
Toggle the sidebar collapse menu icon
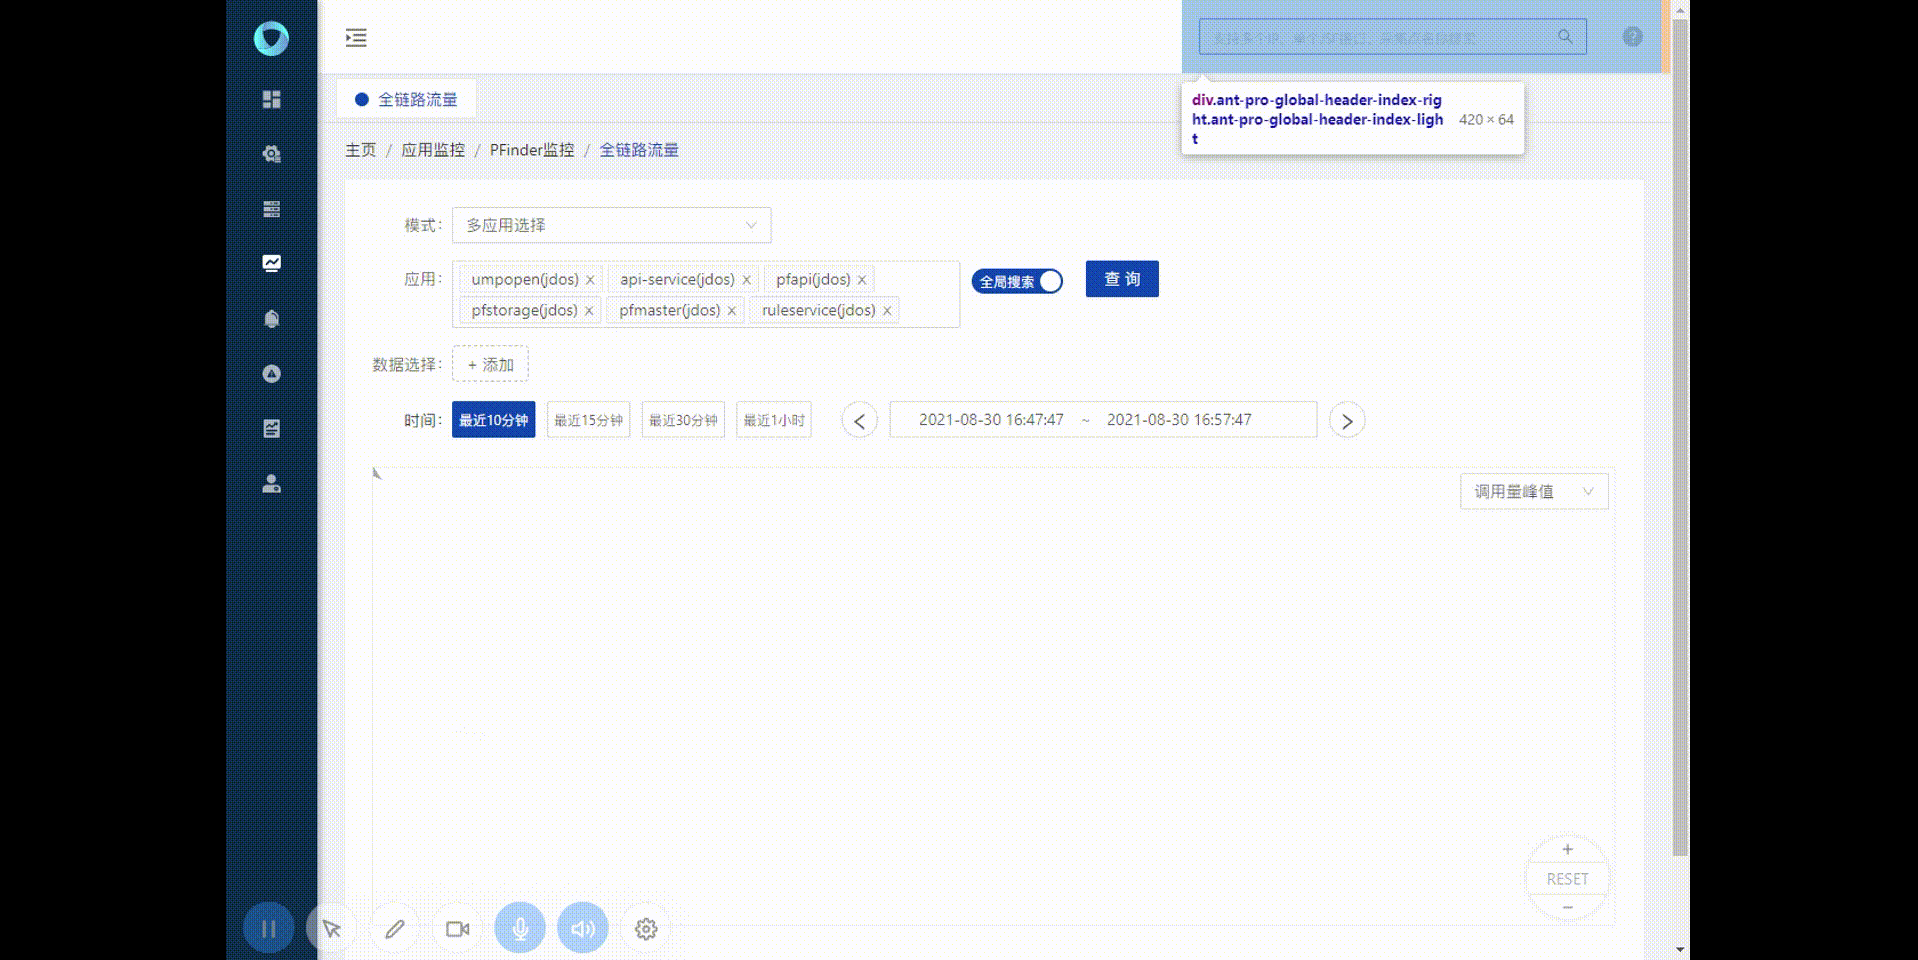coord(356,38)
